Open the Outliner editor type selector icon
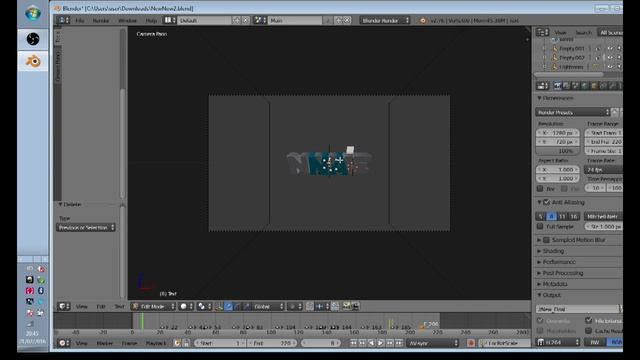The height and width of the screenshot is (360, 640). [x=542, y=32]
